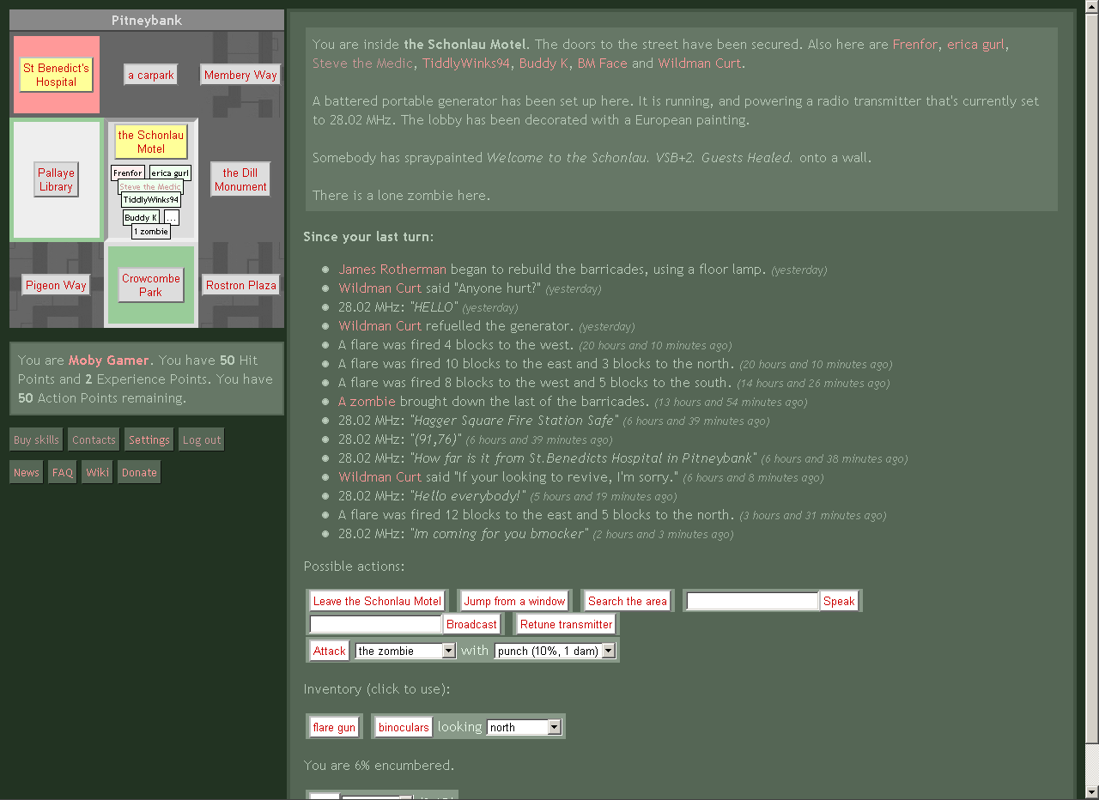The image size is (1099, 800).
Task: Select the Rostron Plaza map square
Action: coord(240,285)
